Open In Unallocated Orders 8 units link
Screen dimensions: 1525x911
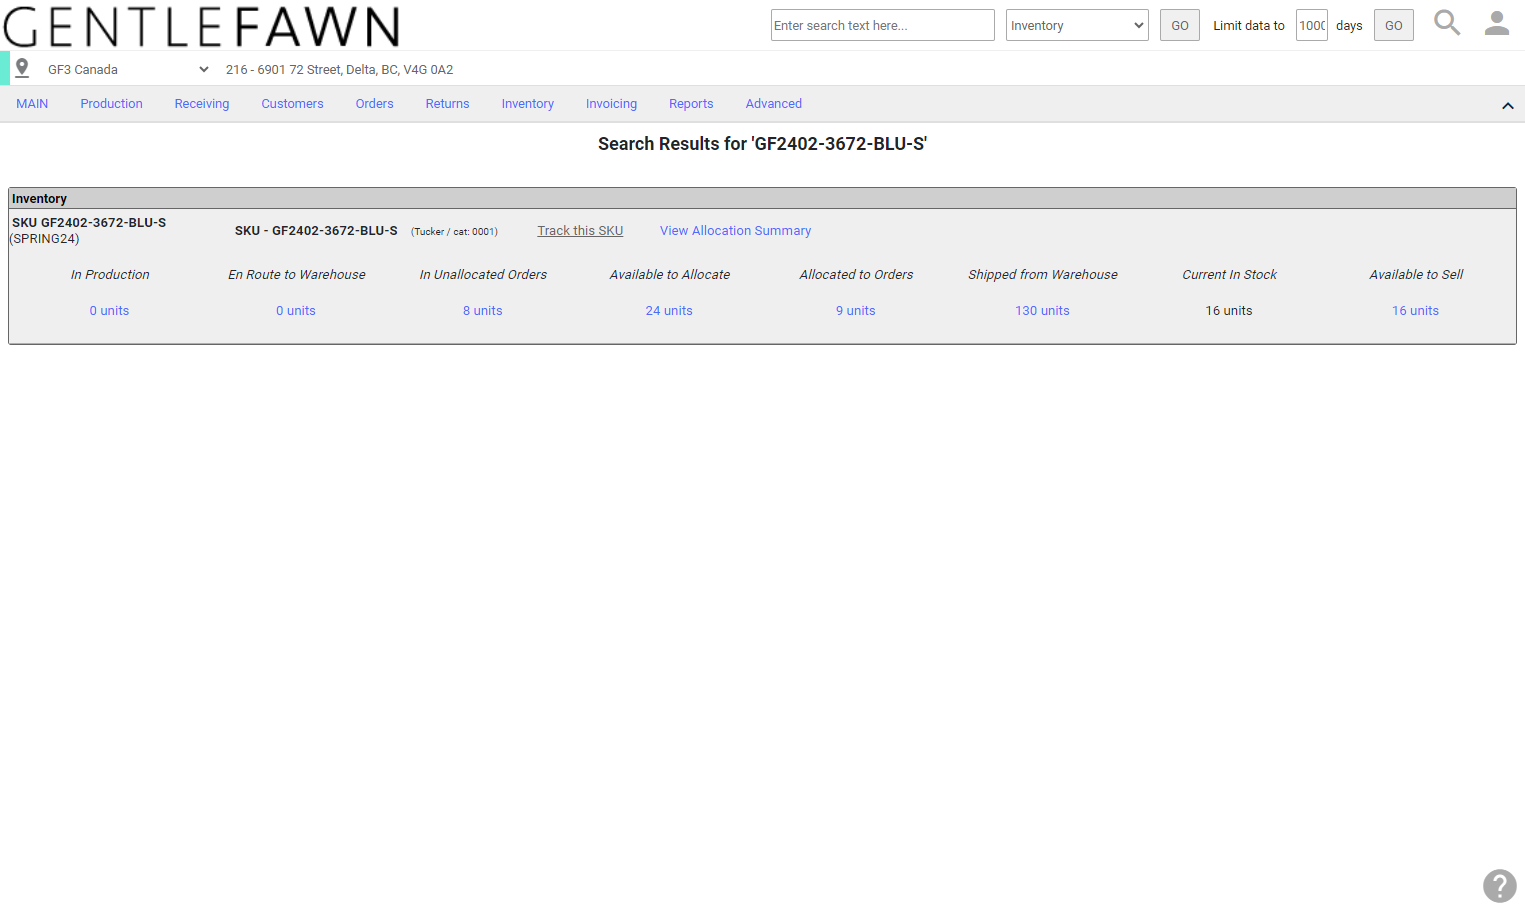tap(483, 311)
